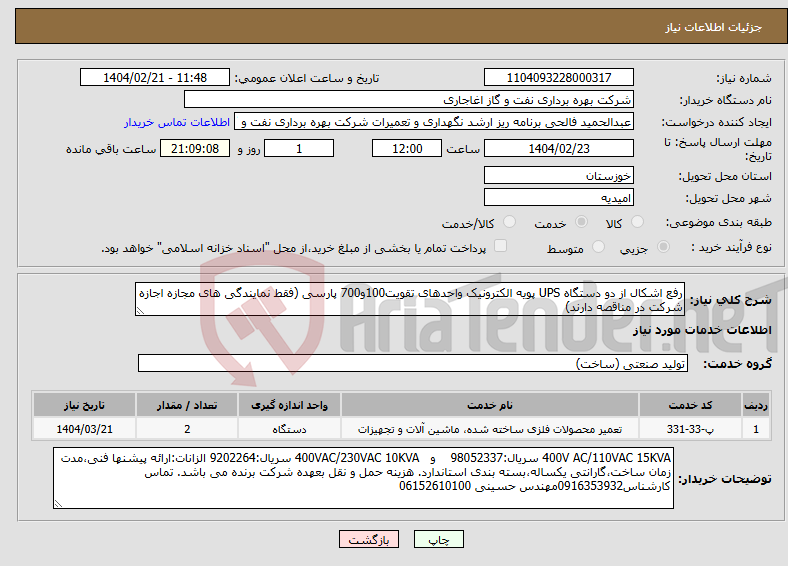Click the unit cell دستگاه
The width and height of the screenshot is (788, 566).
289,429
